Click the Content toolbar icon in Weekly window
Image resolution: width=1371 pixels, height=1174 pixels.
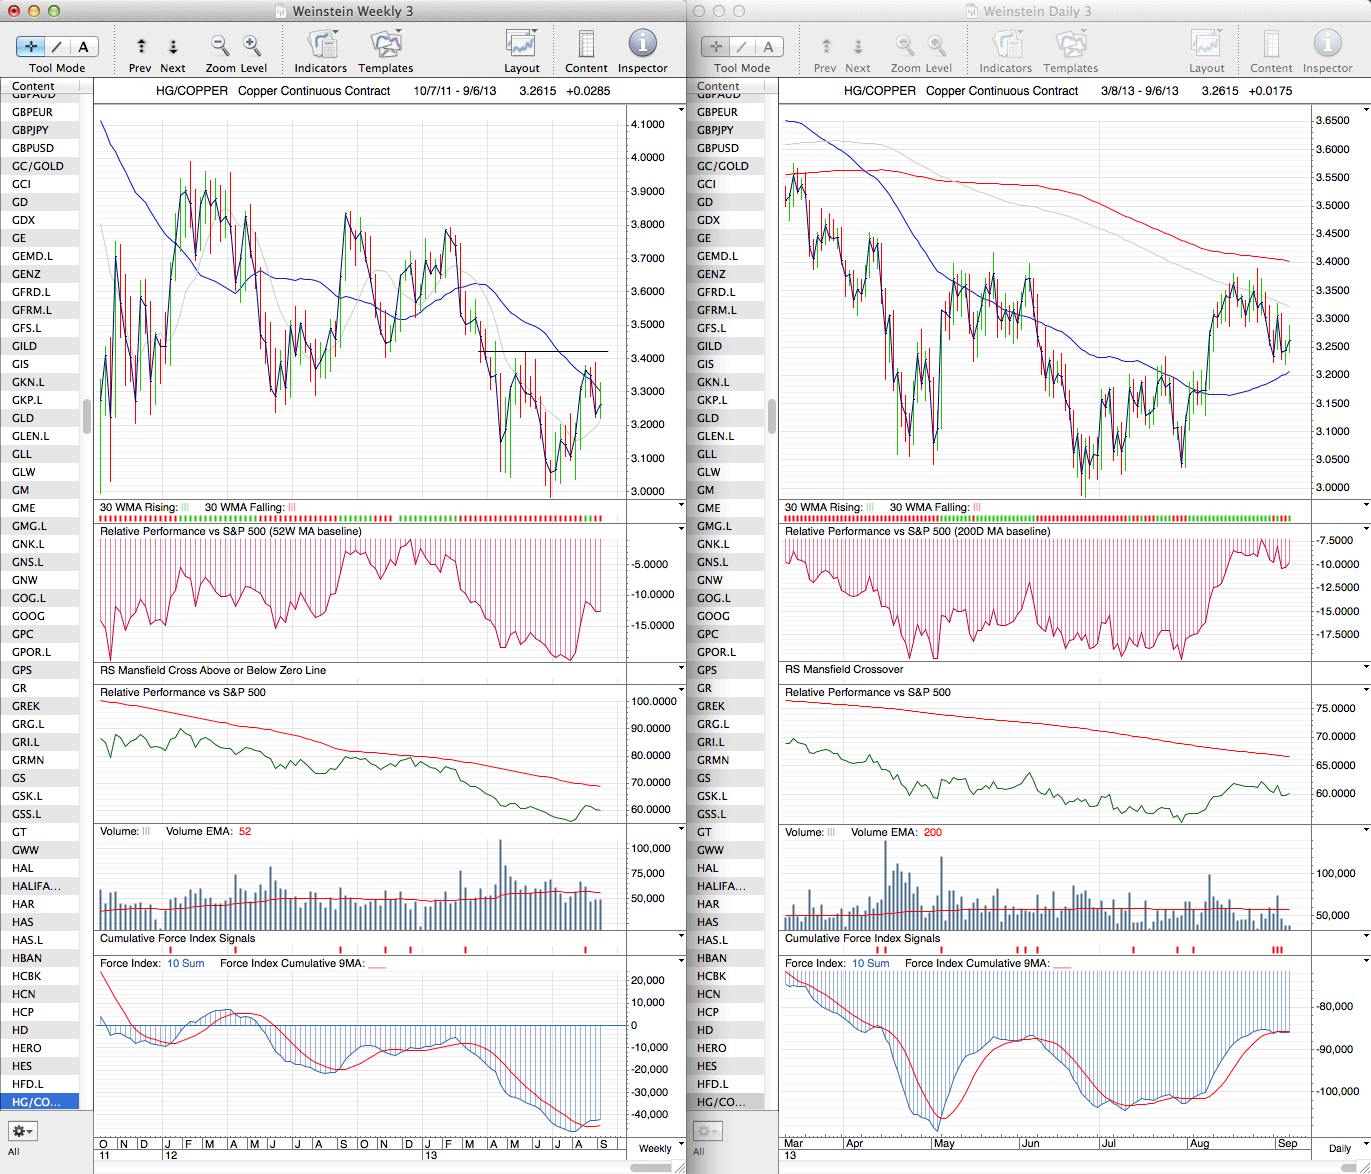click(x=586, y=46)
